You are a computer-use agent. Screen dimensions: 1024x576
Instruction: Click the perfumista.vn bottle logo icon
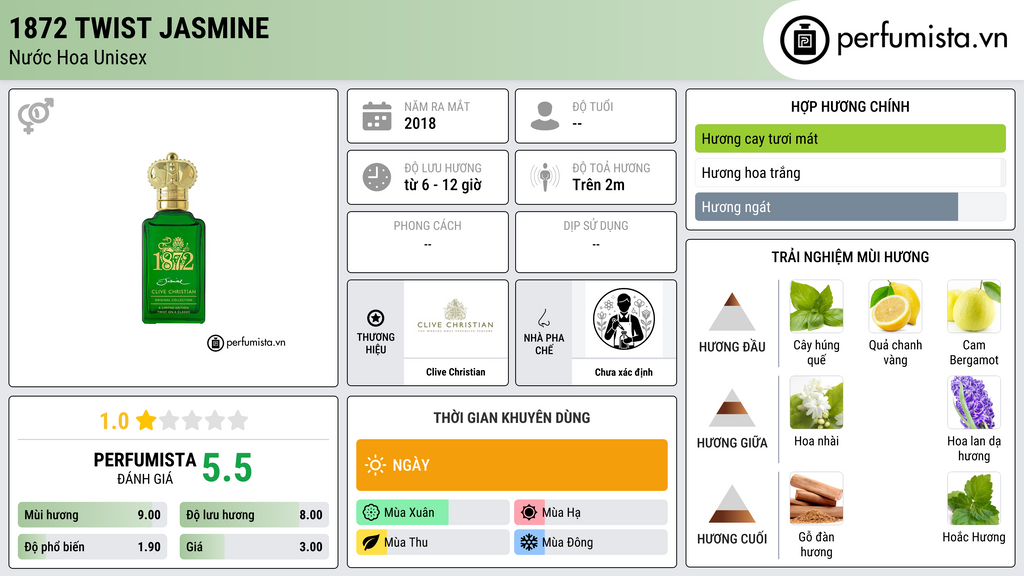805,40
